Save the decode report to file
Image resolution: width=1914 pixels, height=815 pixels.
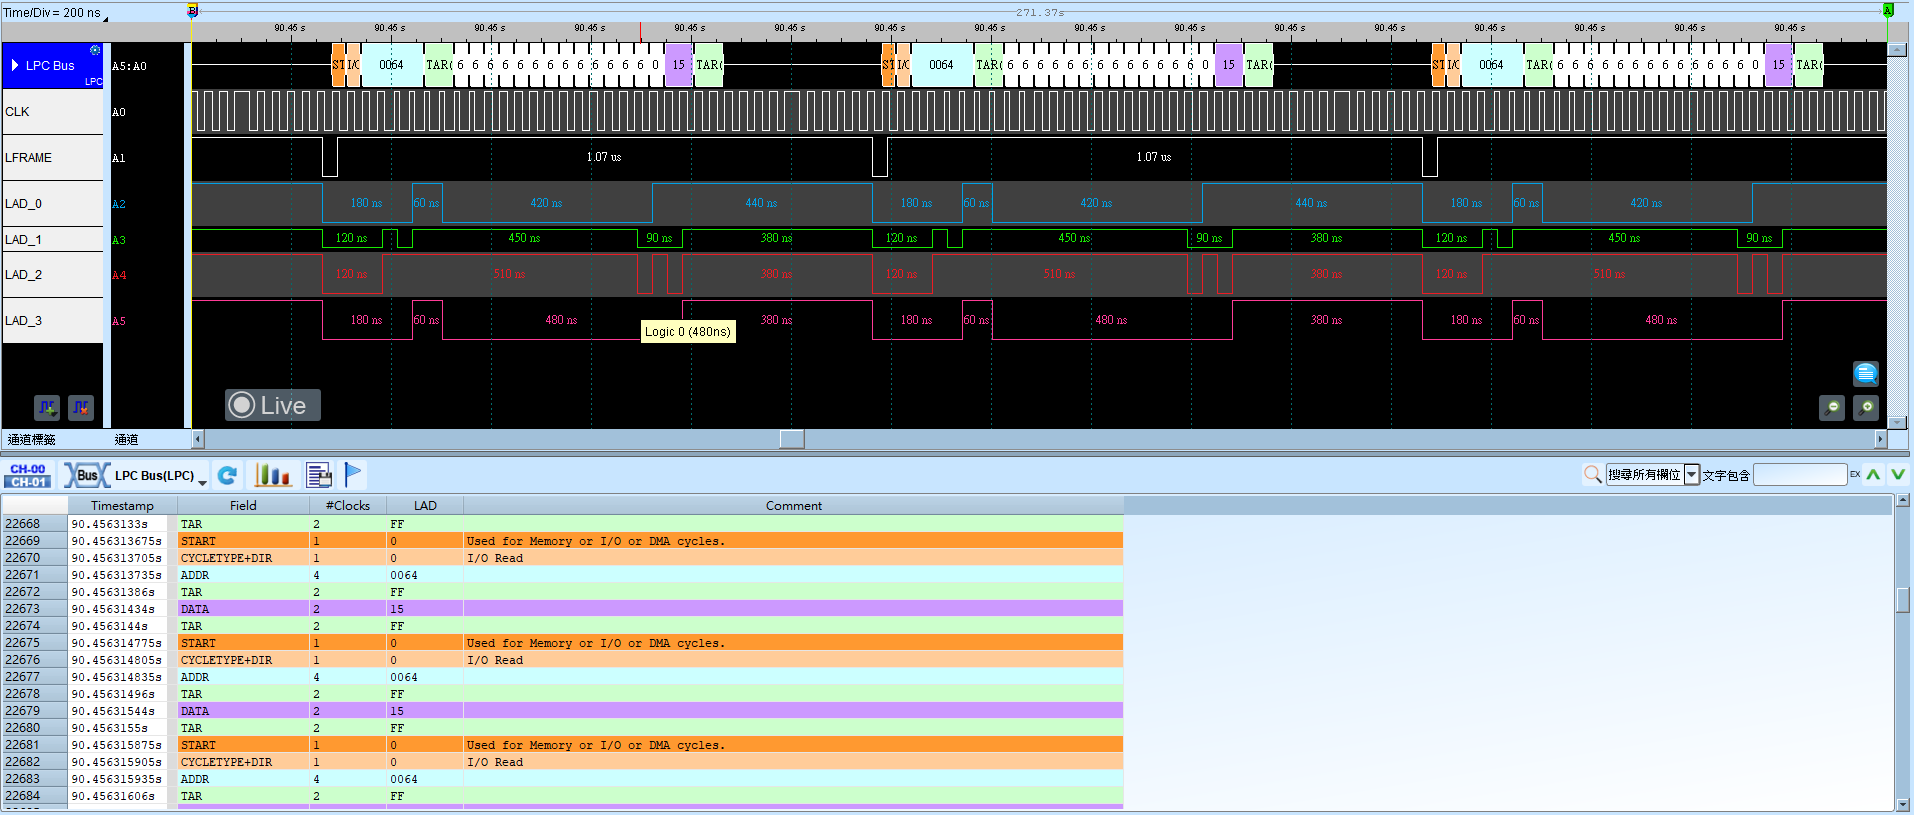point(319,475)
